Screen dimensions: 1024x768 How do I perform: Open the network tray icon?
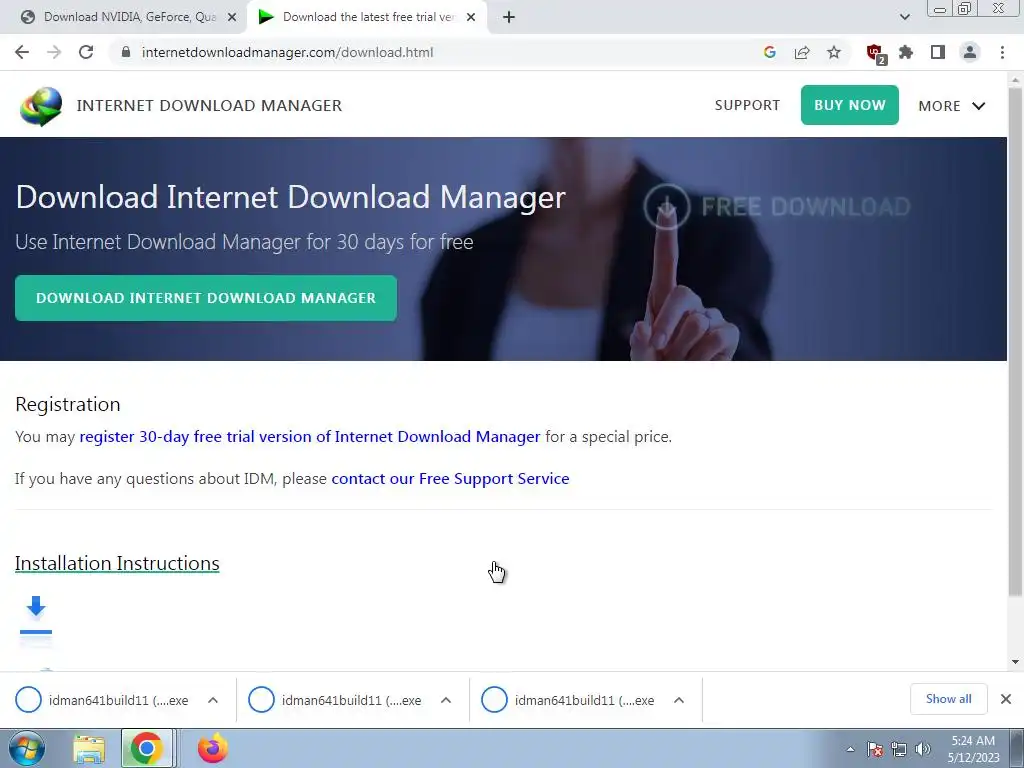[x=899, y=749]
